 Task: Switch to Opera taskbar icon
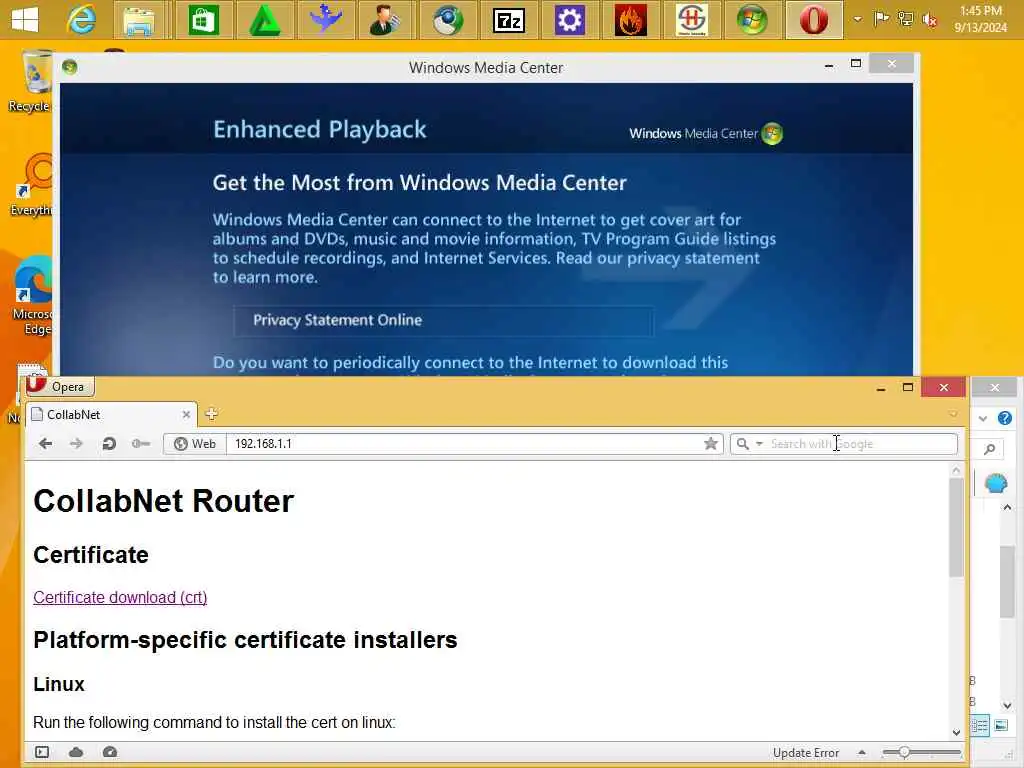[814, 20]
